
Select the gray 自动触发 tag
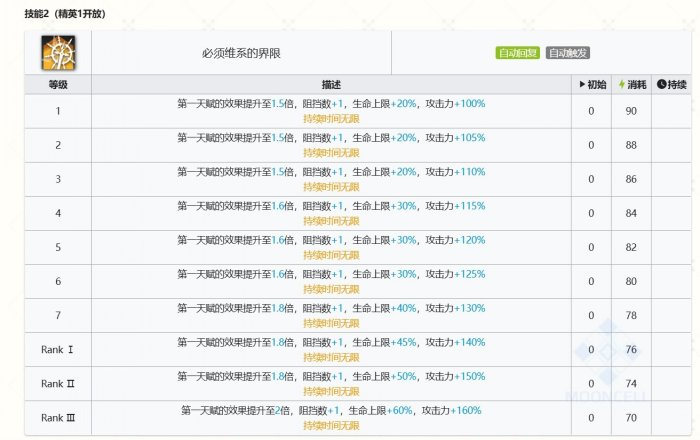568,52
